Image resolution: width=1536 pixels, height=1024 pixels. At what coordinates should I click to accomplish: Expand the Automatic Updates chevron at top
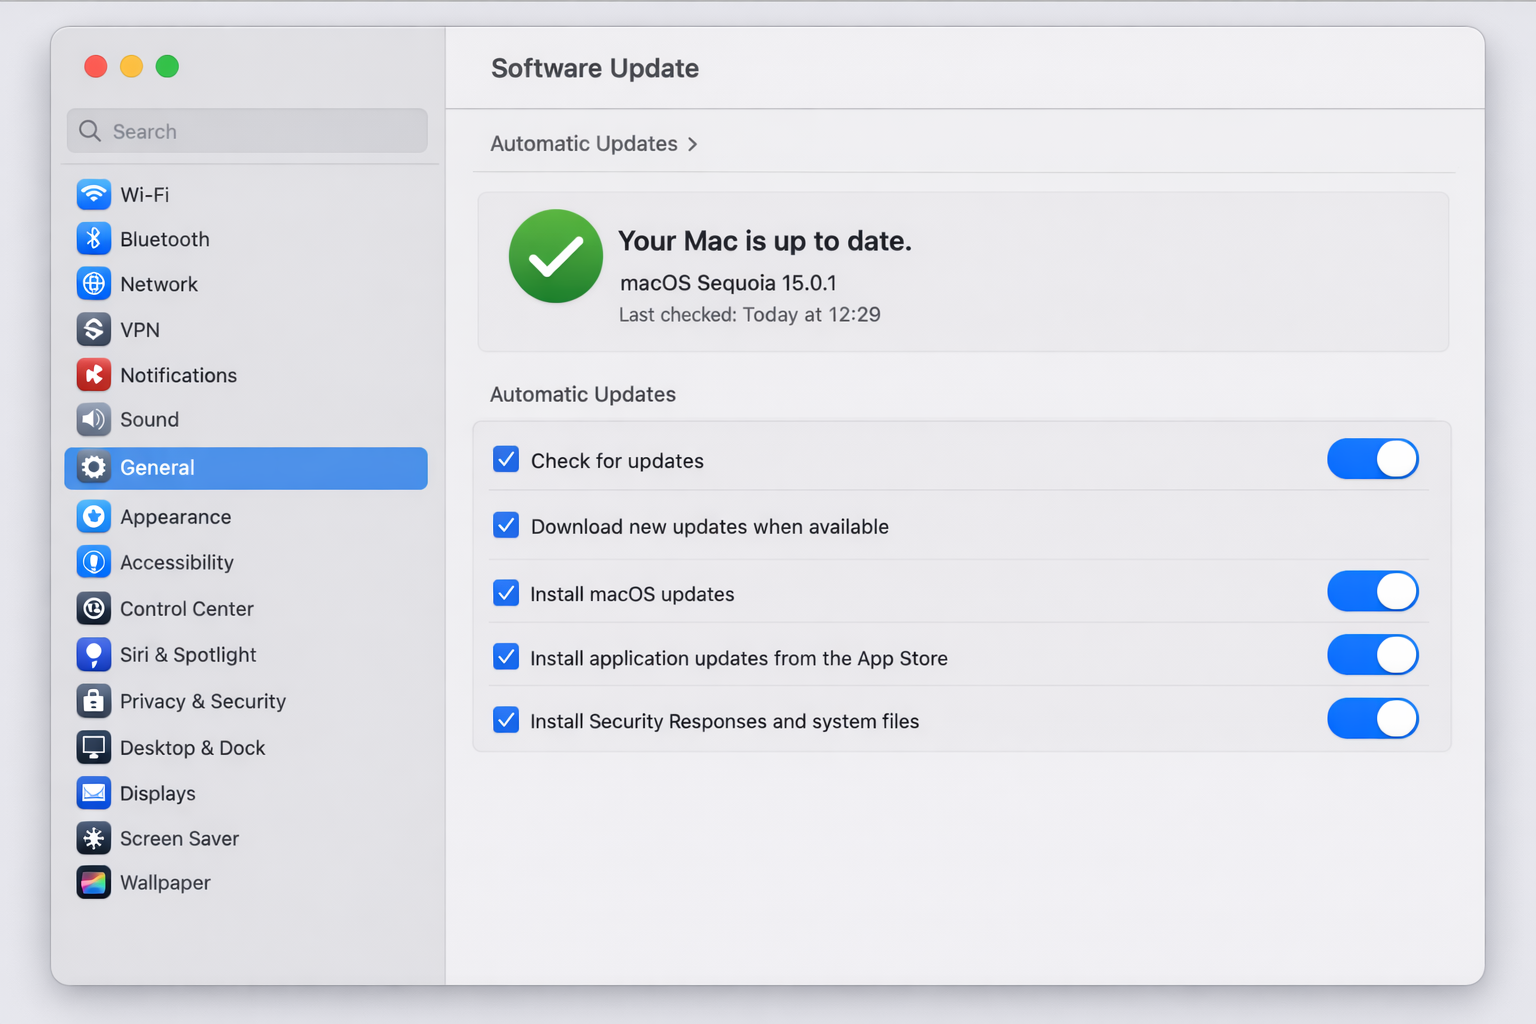click(x=692, y=144)
